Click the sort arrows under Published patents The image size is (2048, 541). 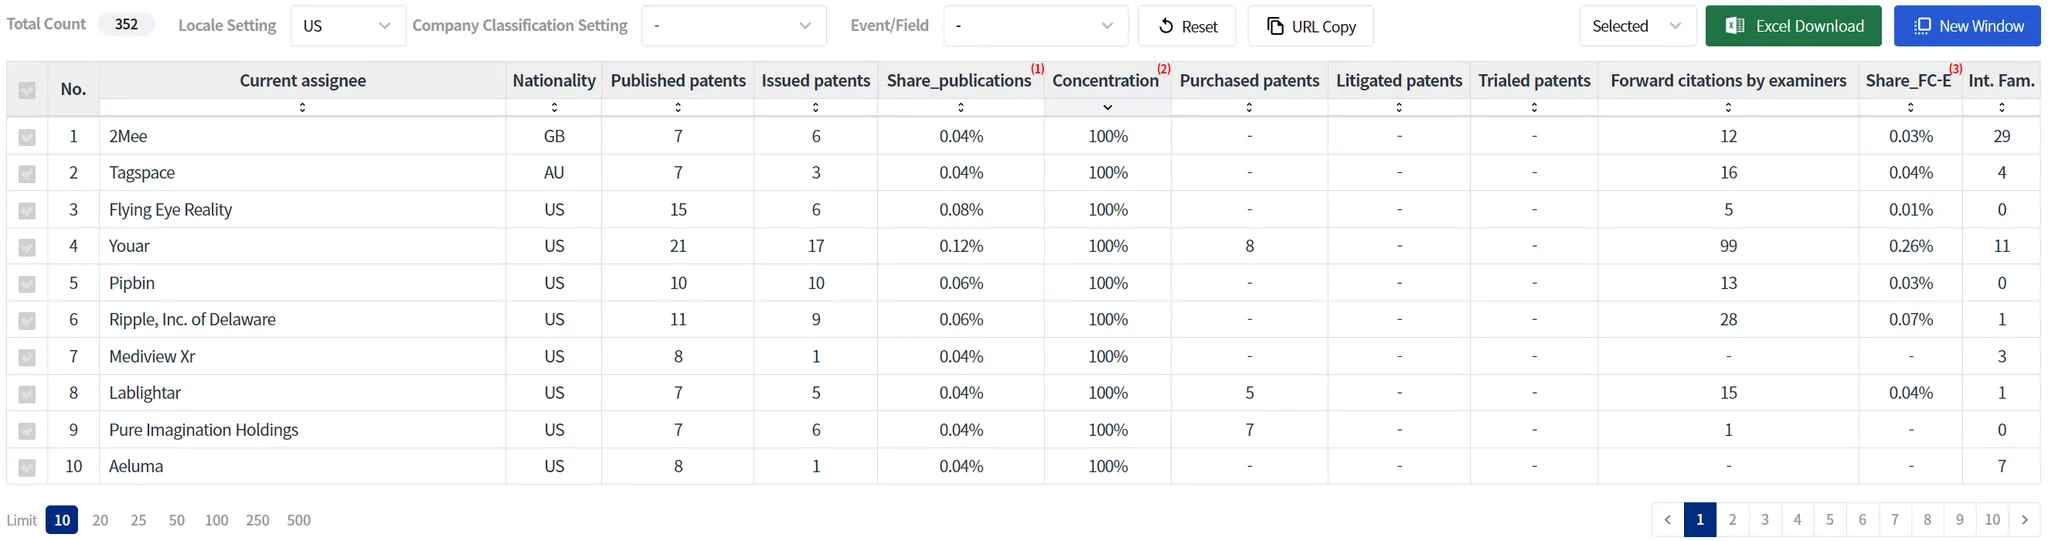click(678, 107)
